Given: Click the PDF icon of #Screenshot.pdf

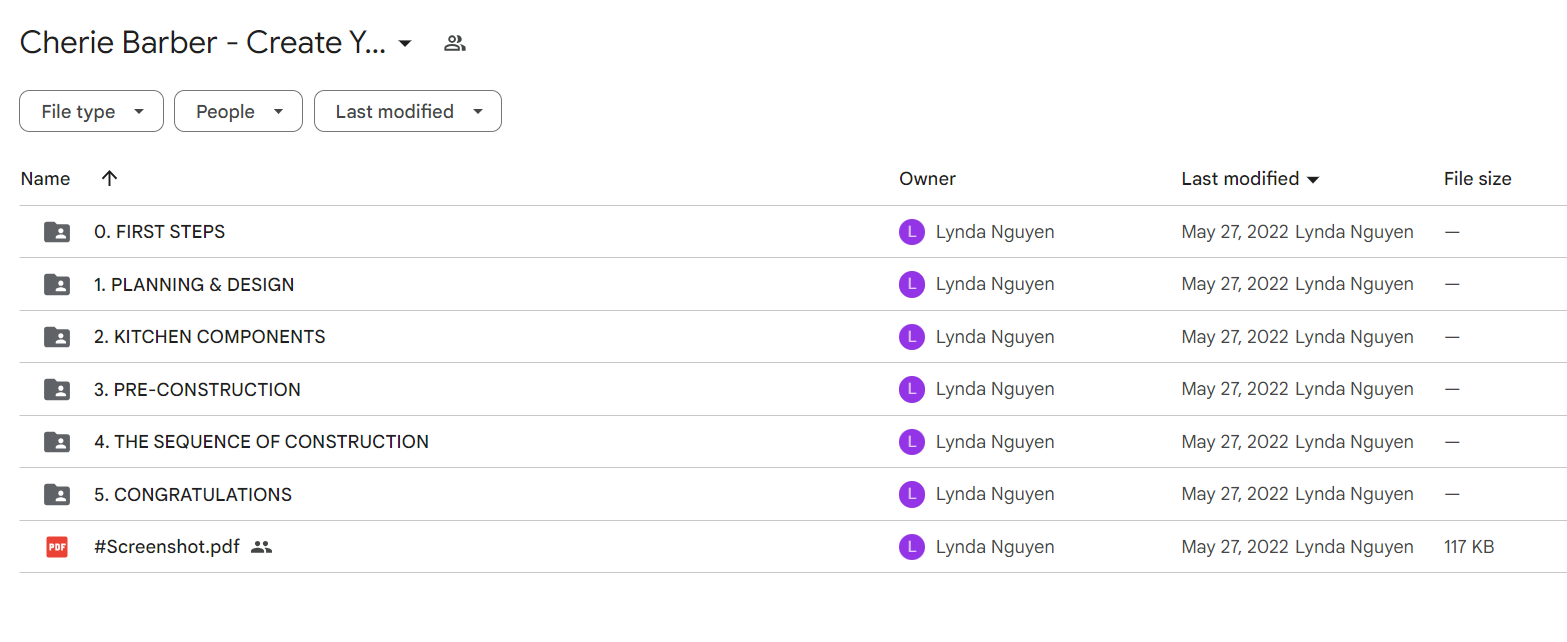Looking at the screenshot, I should point(57,547).
